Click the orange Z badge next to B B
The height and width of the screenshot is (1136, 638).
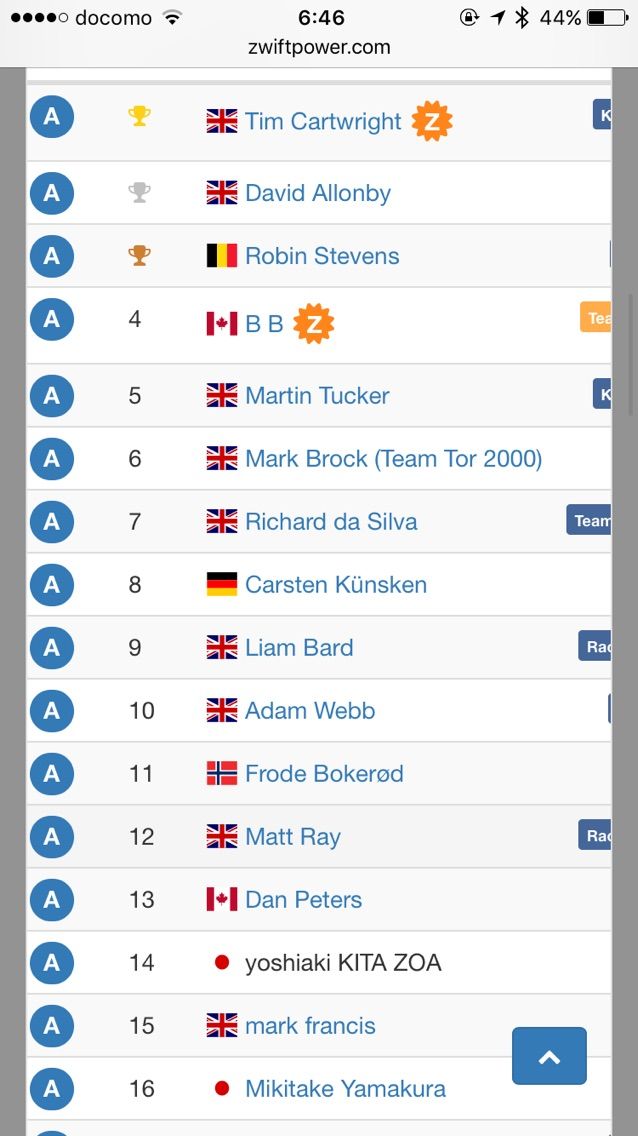point(313,324)
